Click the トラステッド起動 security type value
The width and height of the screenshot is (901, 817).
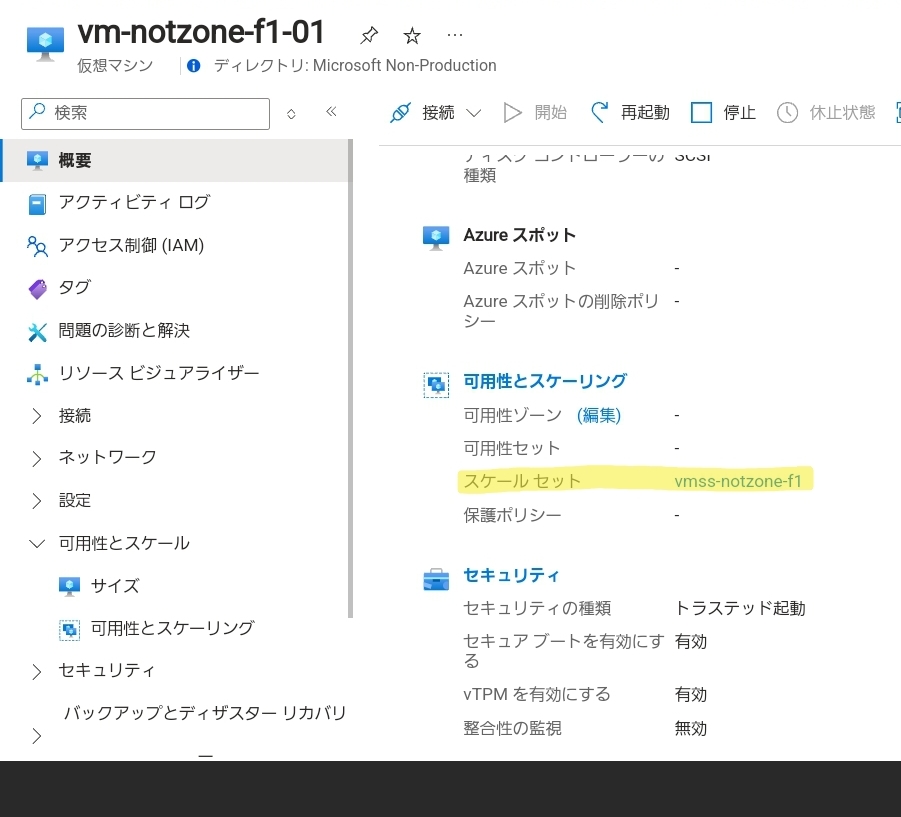point(740,608)
